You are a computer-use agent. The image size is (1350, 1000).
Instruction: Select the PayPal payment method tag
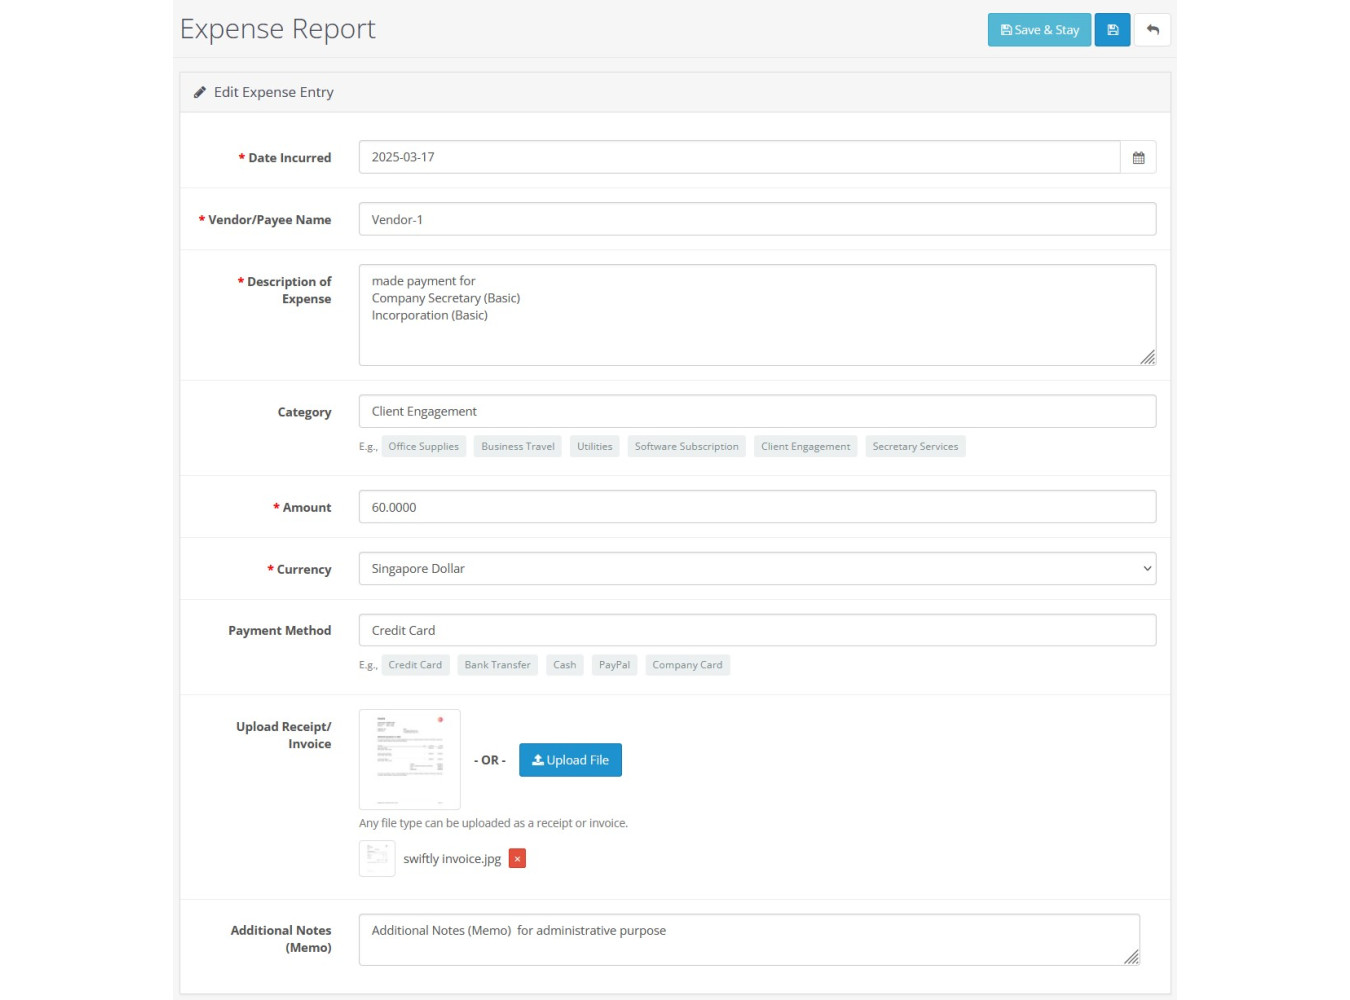click(x=614, y=665)
